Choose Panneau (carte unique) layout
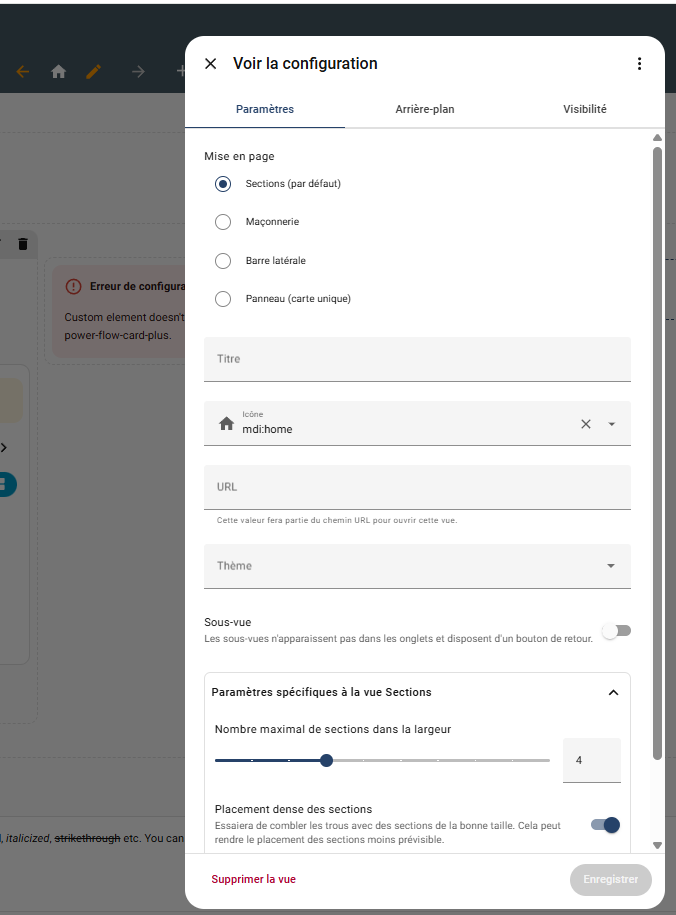Viewport: 676px width, 915px height. point(223,299)
